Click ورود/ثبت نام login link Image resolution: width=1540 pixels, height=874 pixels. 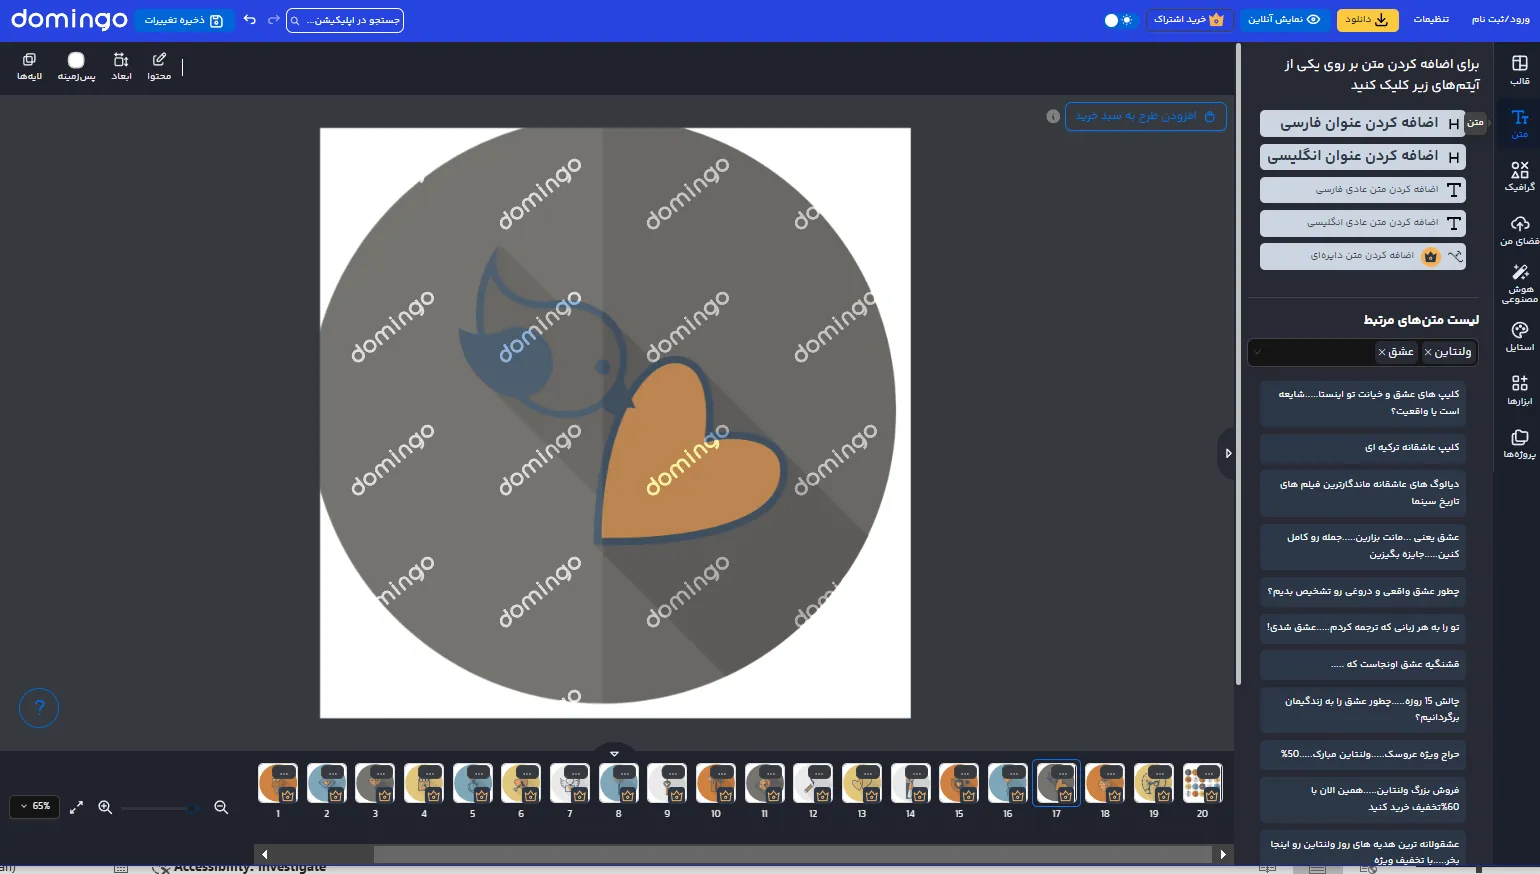(x=1501, y=20)
